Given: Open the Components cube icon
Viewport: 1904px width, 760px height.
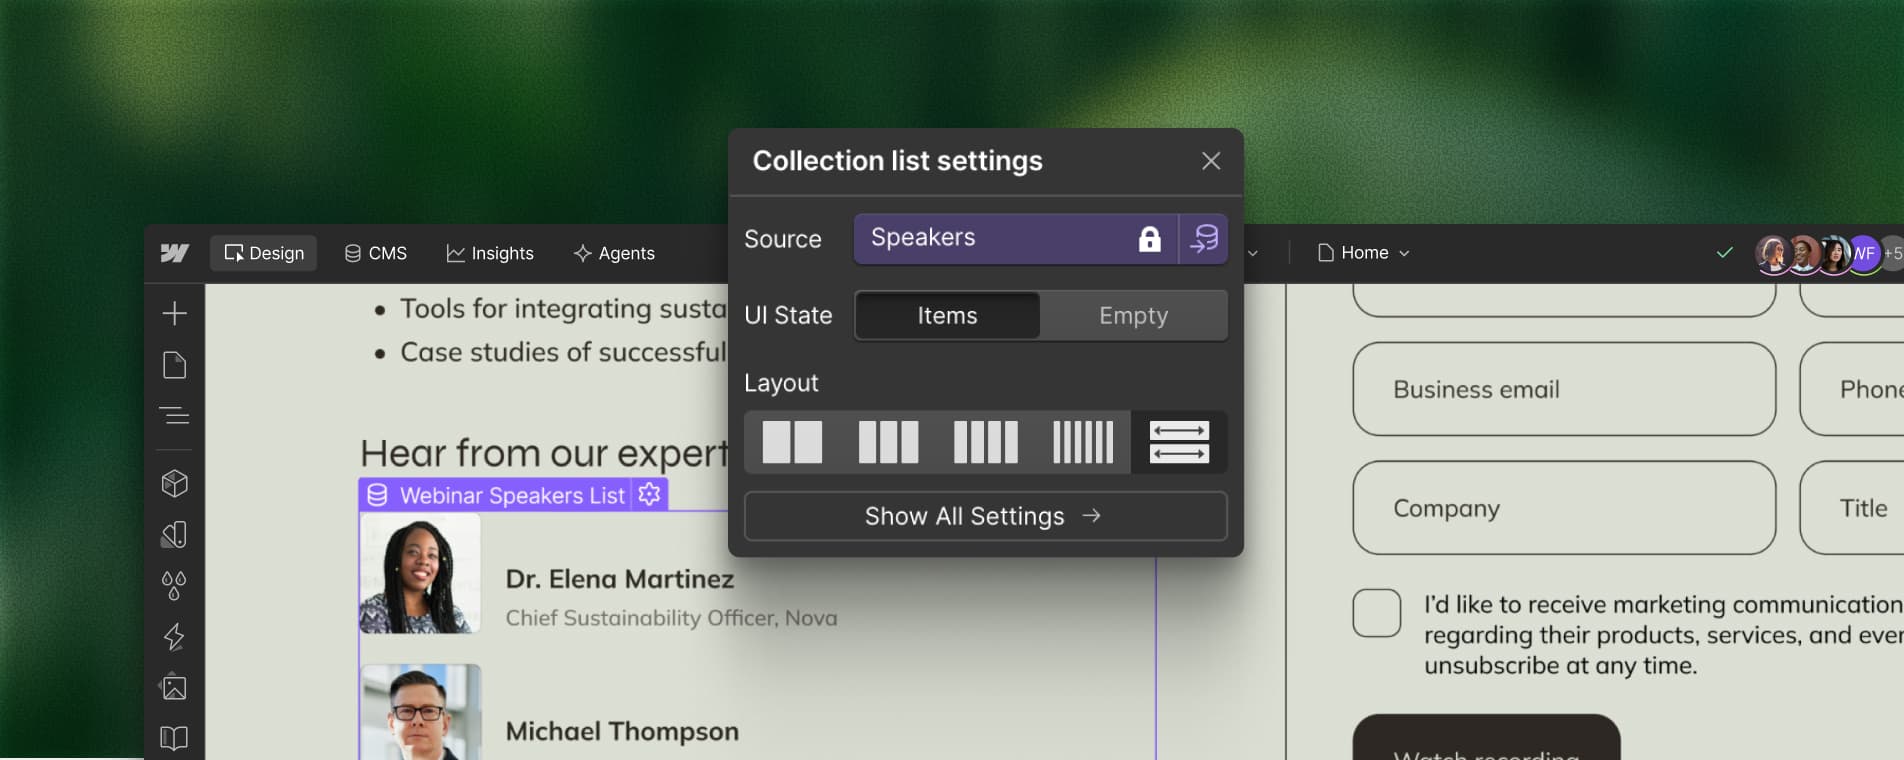Looking at the screenshot, I should [175, 484].
